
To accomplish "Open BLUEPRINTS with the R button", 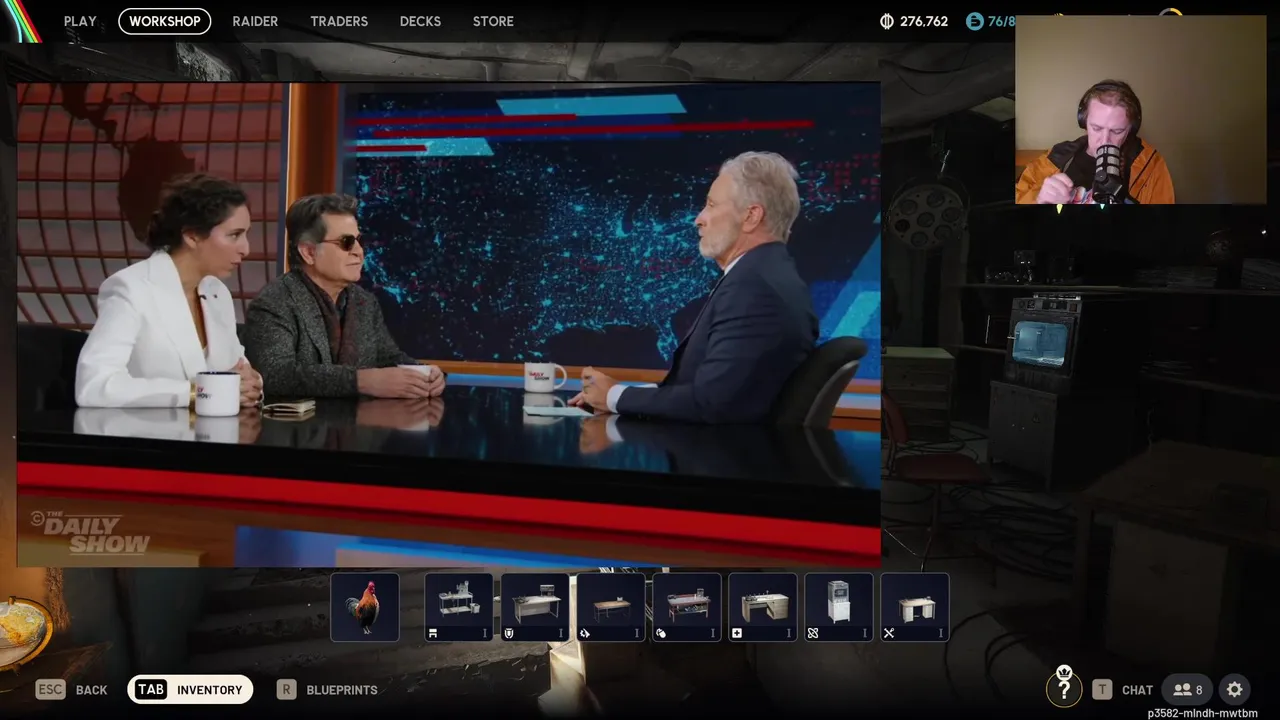I will [x=328, y=690].
